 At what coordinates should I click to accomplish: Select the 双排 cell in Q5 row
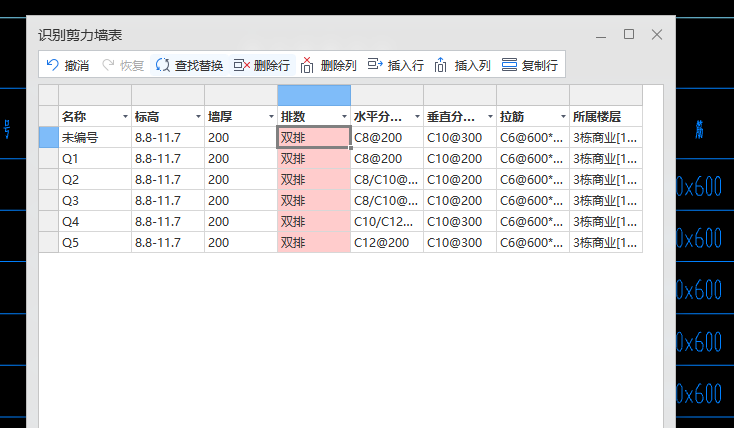point(314,243)
